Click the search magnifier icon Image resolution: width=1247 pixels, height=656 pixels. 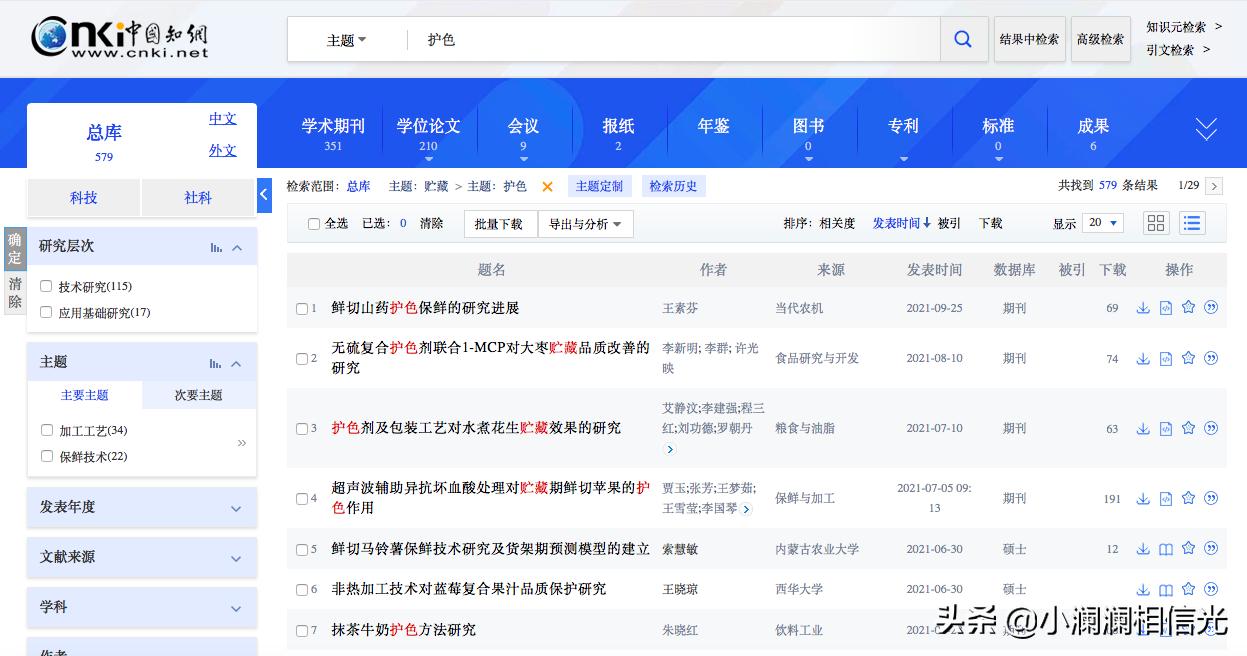tap(962, 38)
